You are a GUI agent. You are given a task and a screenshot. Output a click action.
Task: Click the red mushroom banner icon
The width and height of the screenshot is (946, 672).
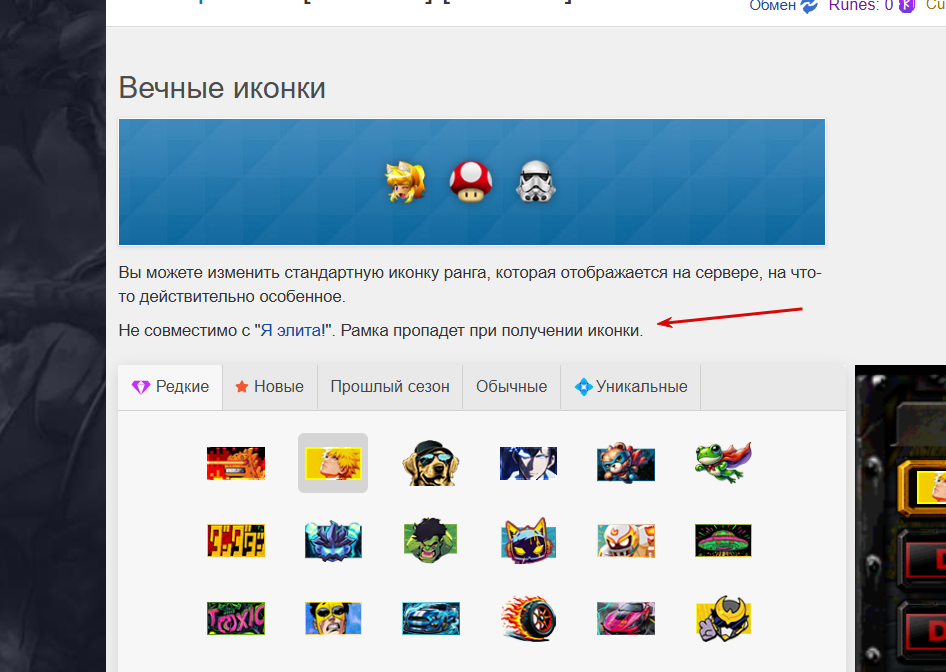[x=471, y=182]
